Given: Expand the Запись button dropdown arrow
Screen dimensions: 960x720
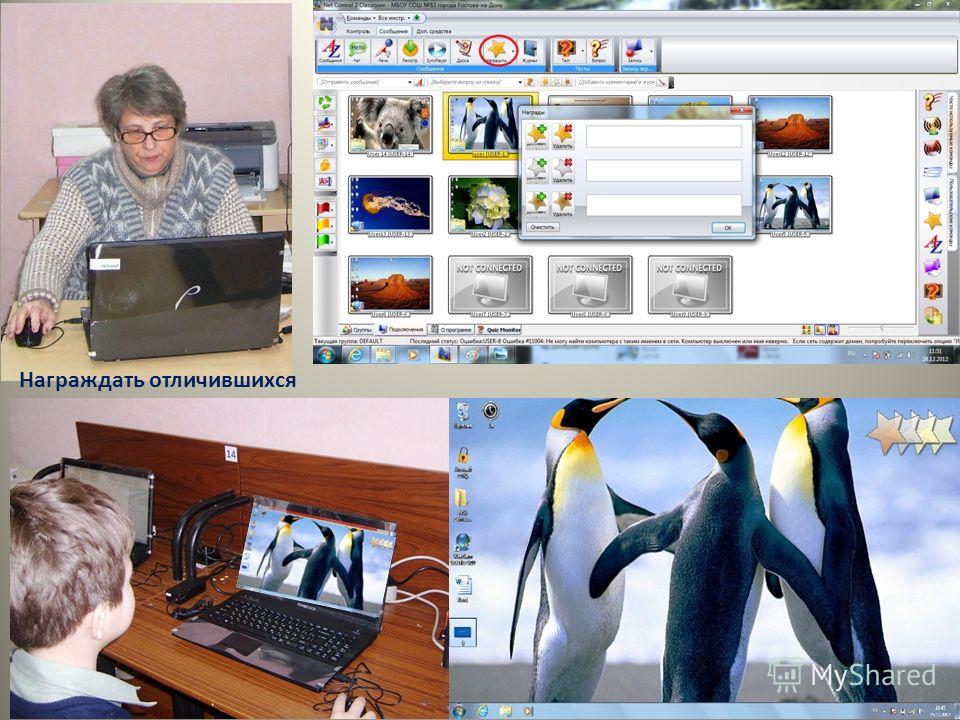Looking at the screenshot, I should pyautogui.click(x=651, y=51).
